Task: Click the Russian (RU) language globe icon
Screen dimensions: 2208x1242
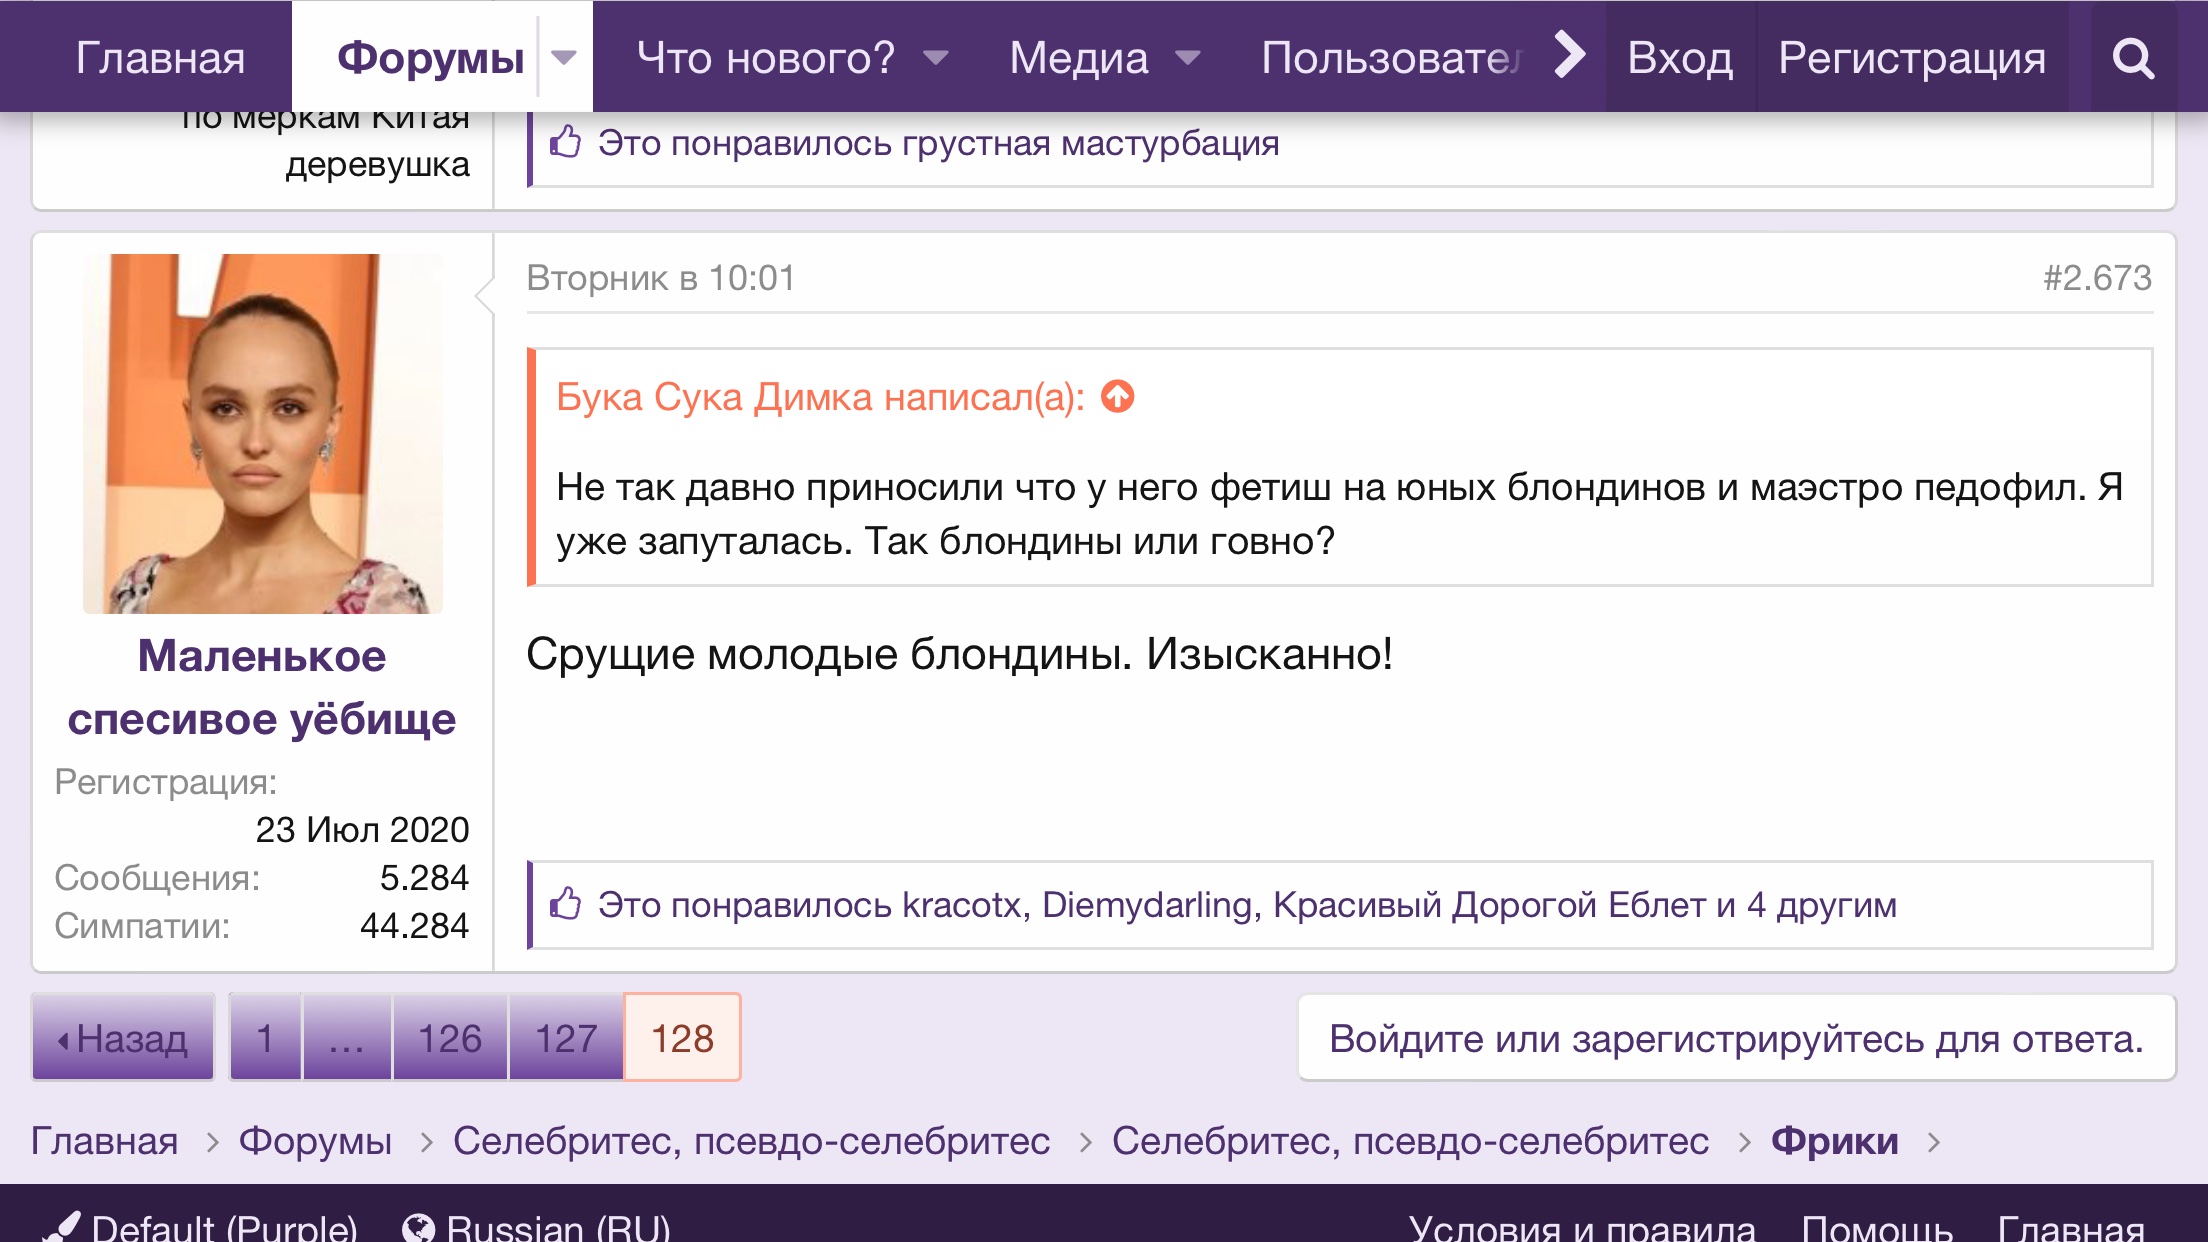Action: (418, 1227)
